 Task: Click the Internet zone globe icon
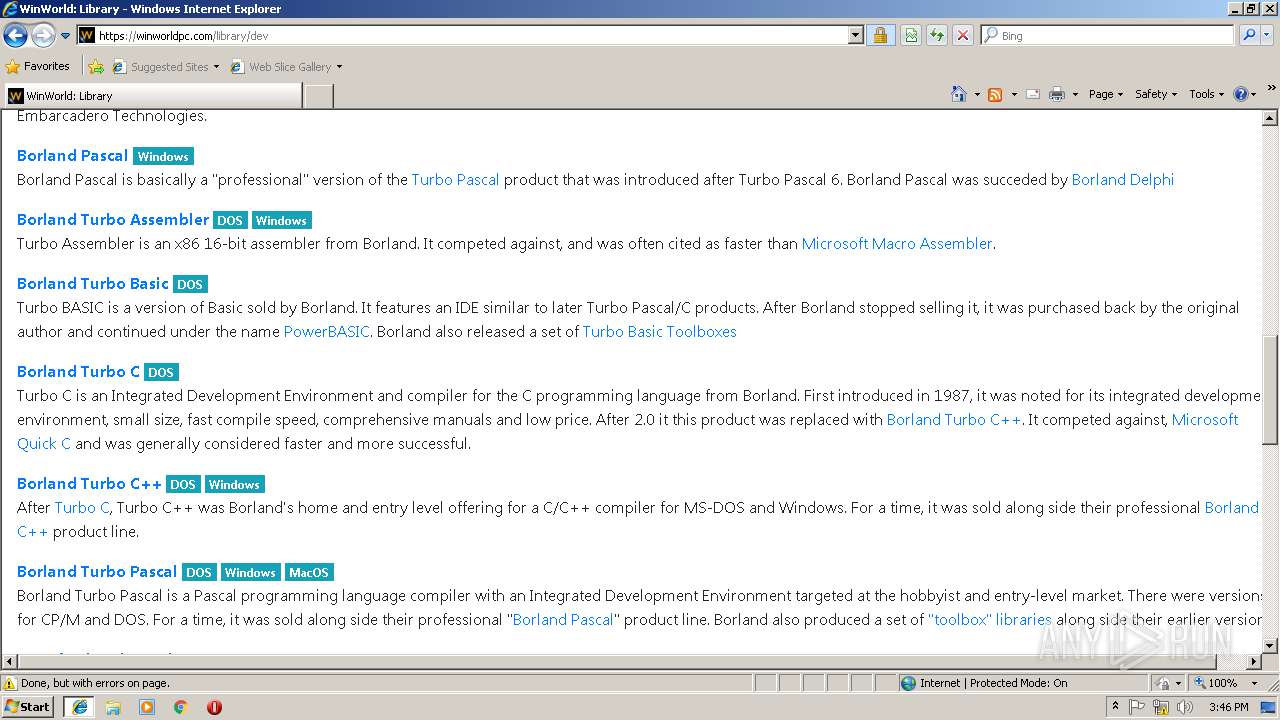[908, 683]
